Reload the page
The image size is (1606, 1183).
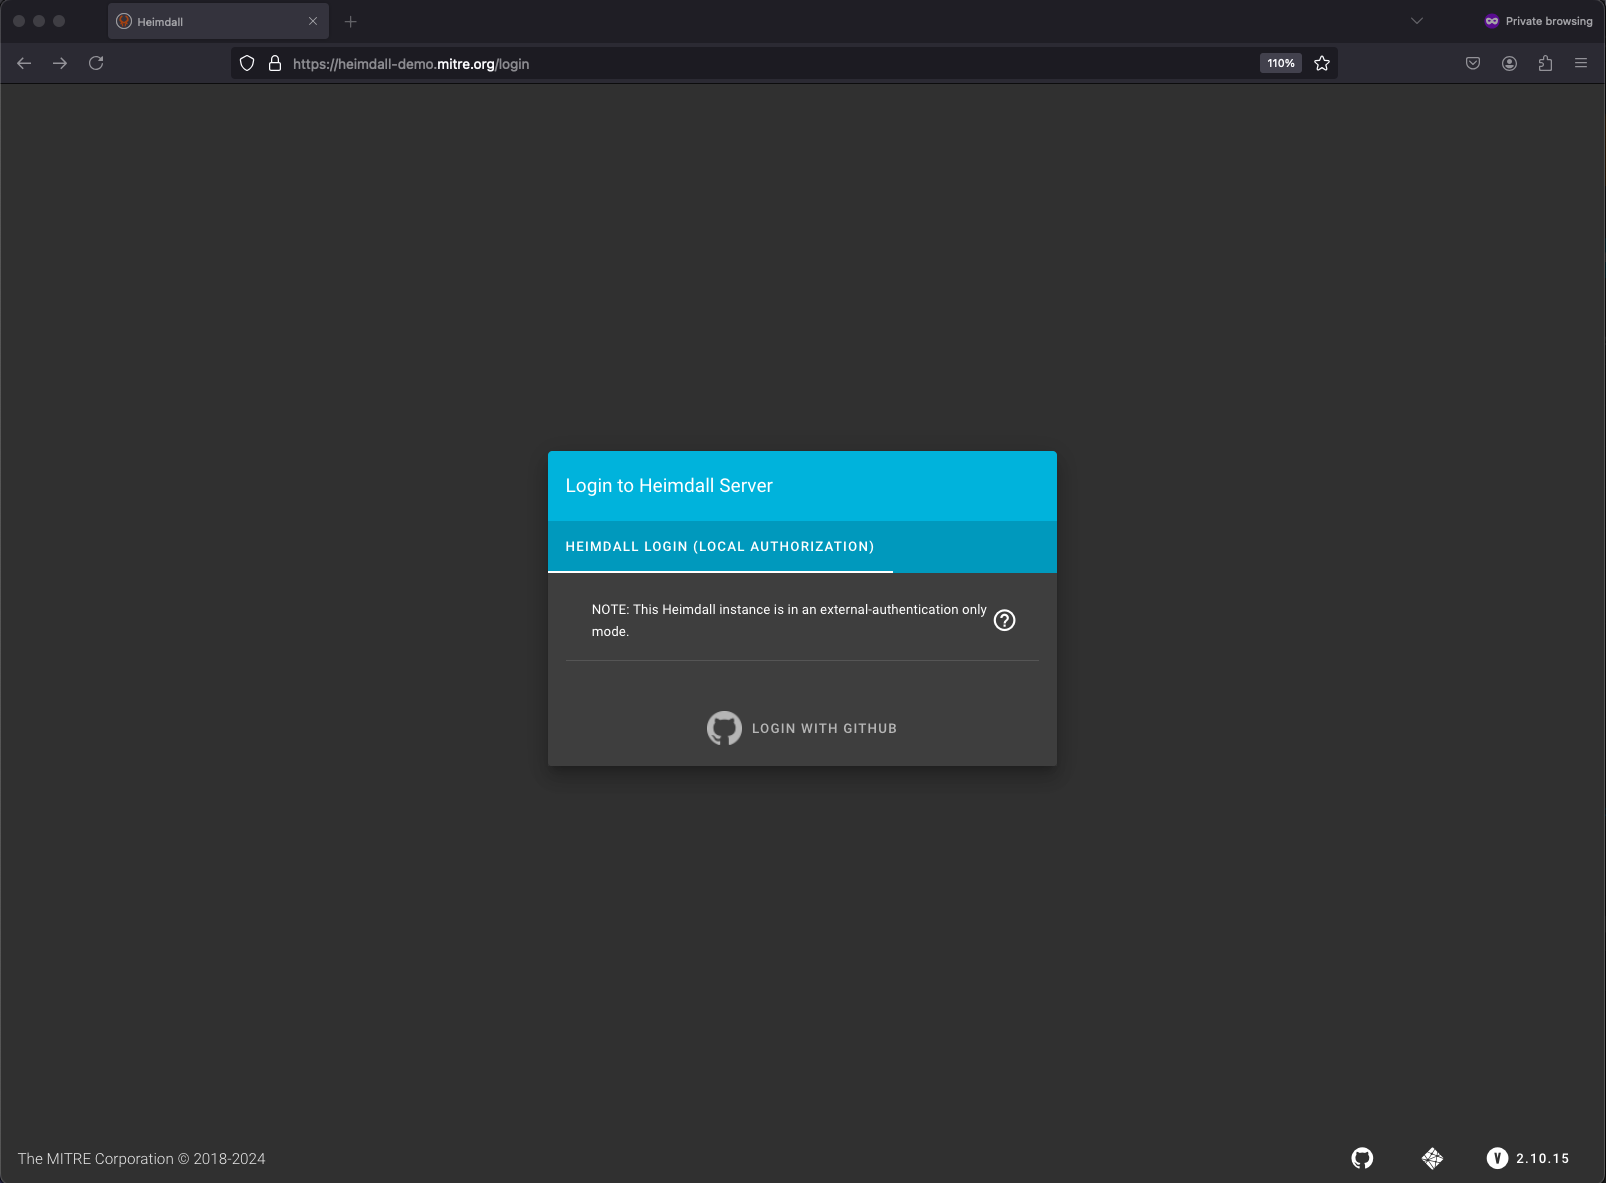[96, 62]
